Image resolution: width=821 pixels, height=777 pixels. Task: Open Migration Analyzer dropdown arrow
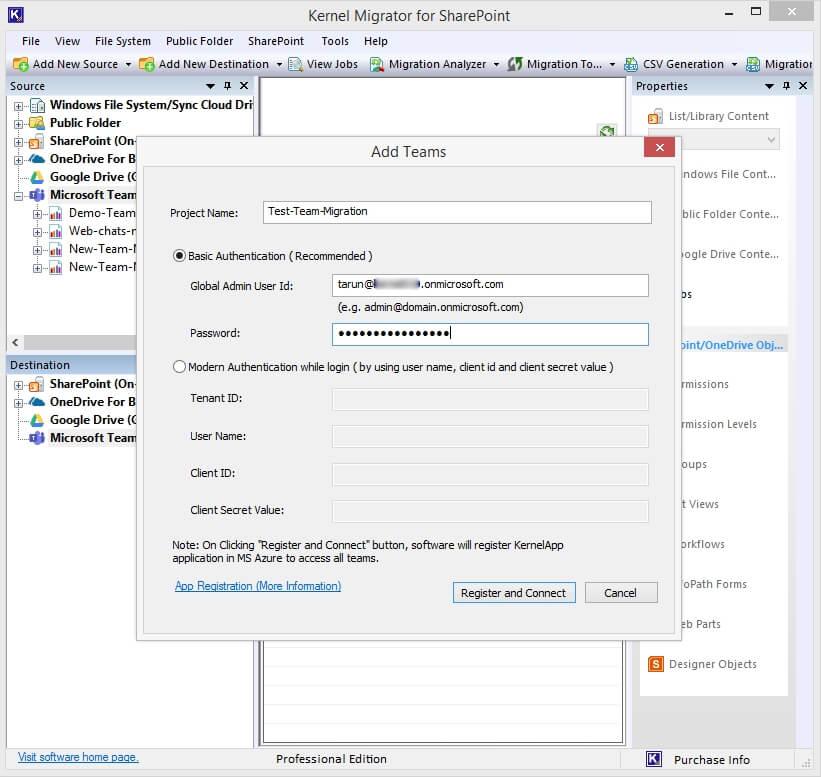point(496,64)
